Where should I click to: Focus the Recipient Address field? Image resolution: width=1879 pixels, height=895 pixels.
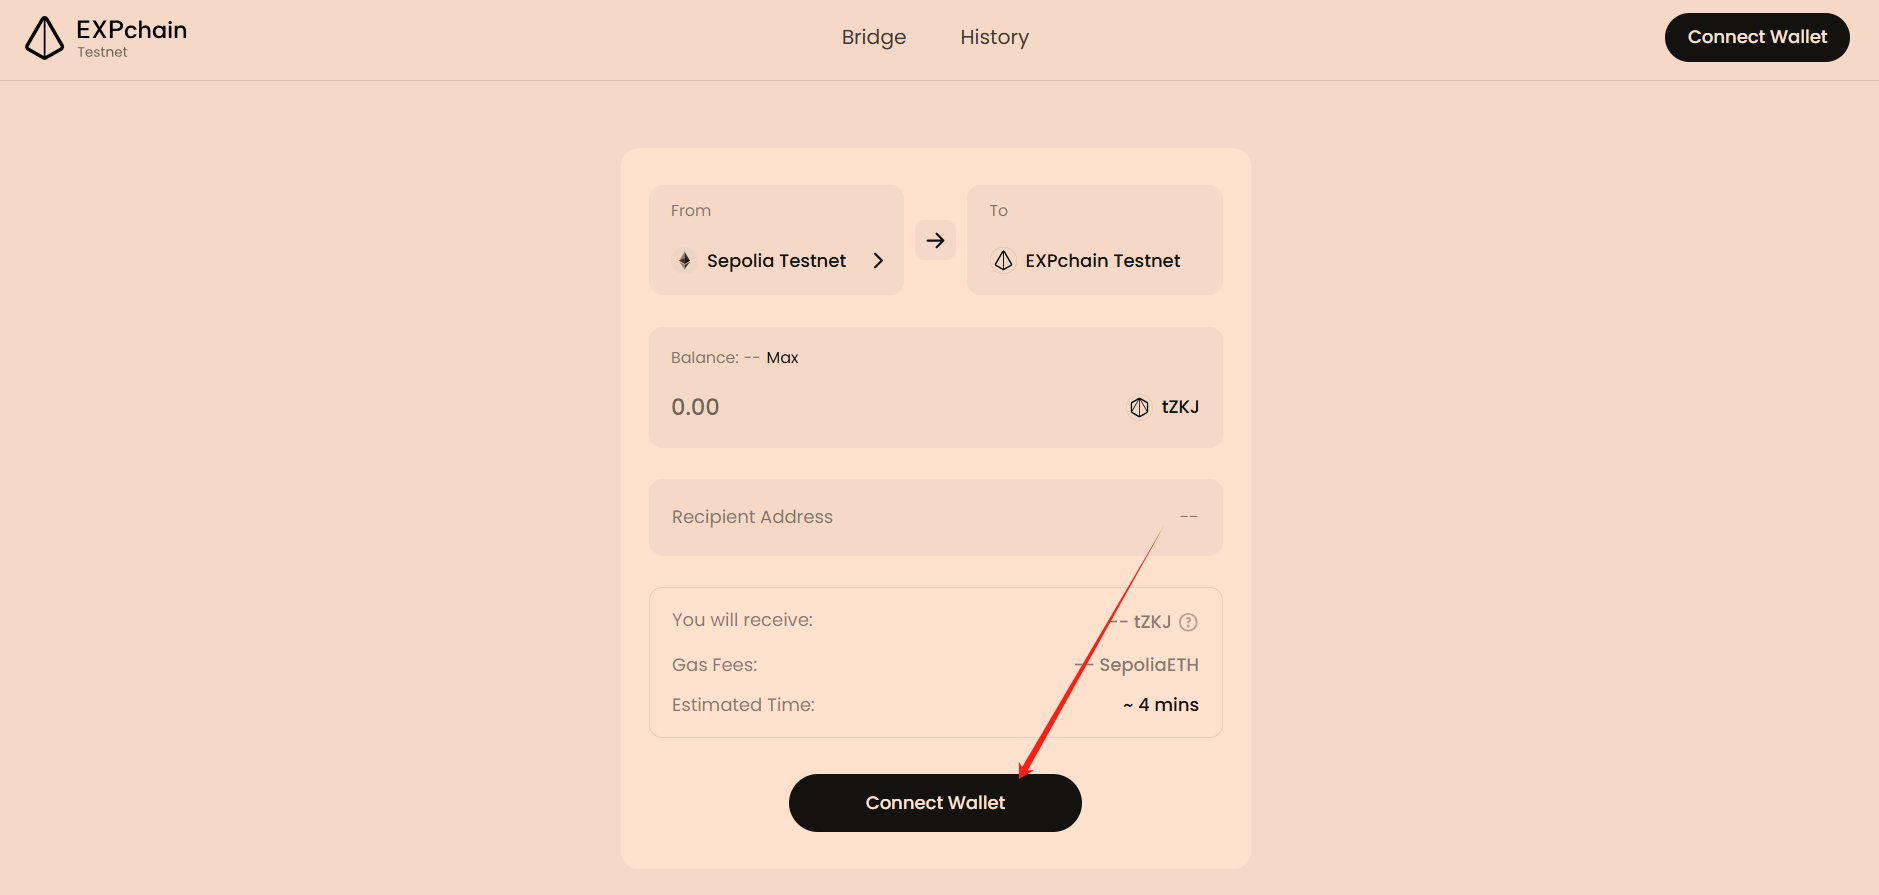coord(936,517)
